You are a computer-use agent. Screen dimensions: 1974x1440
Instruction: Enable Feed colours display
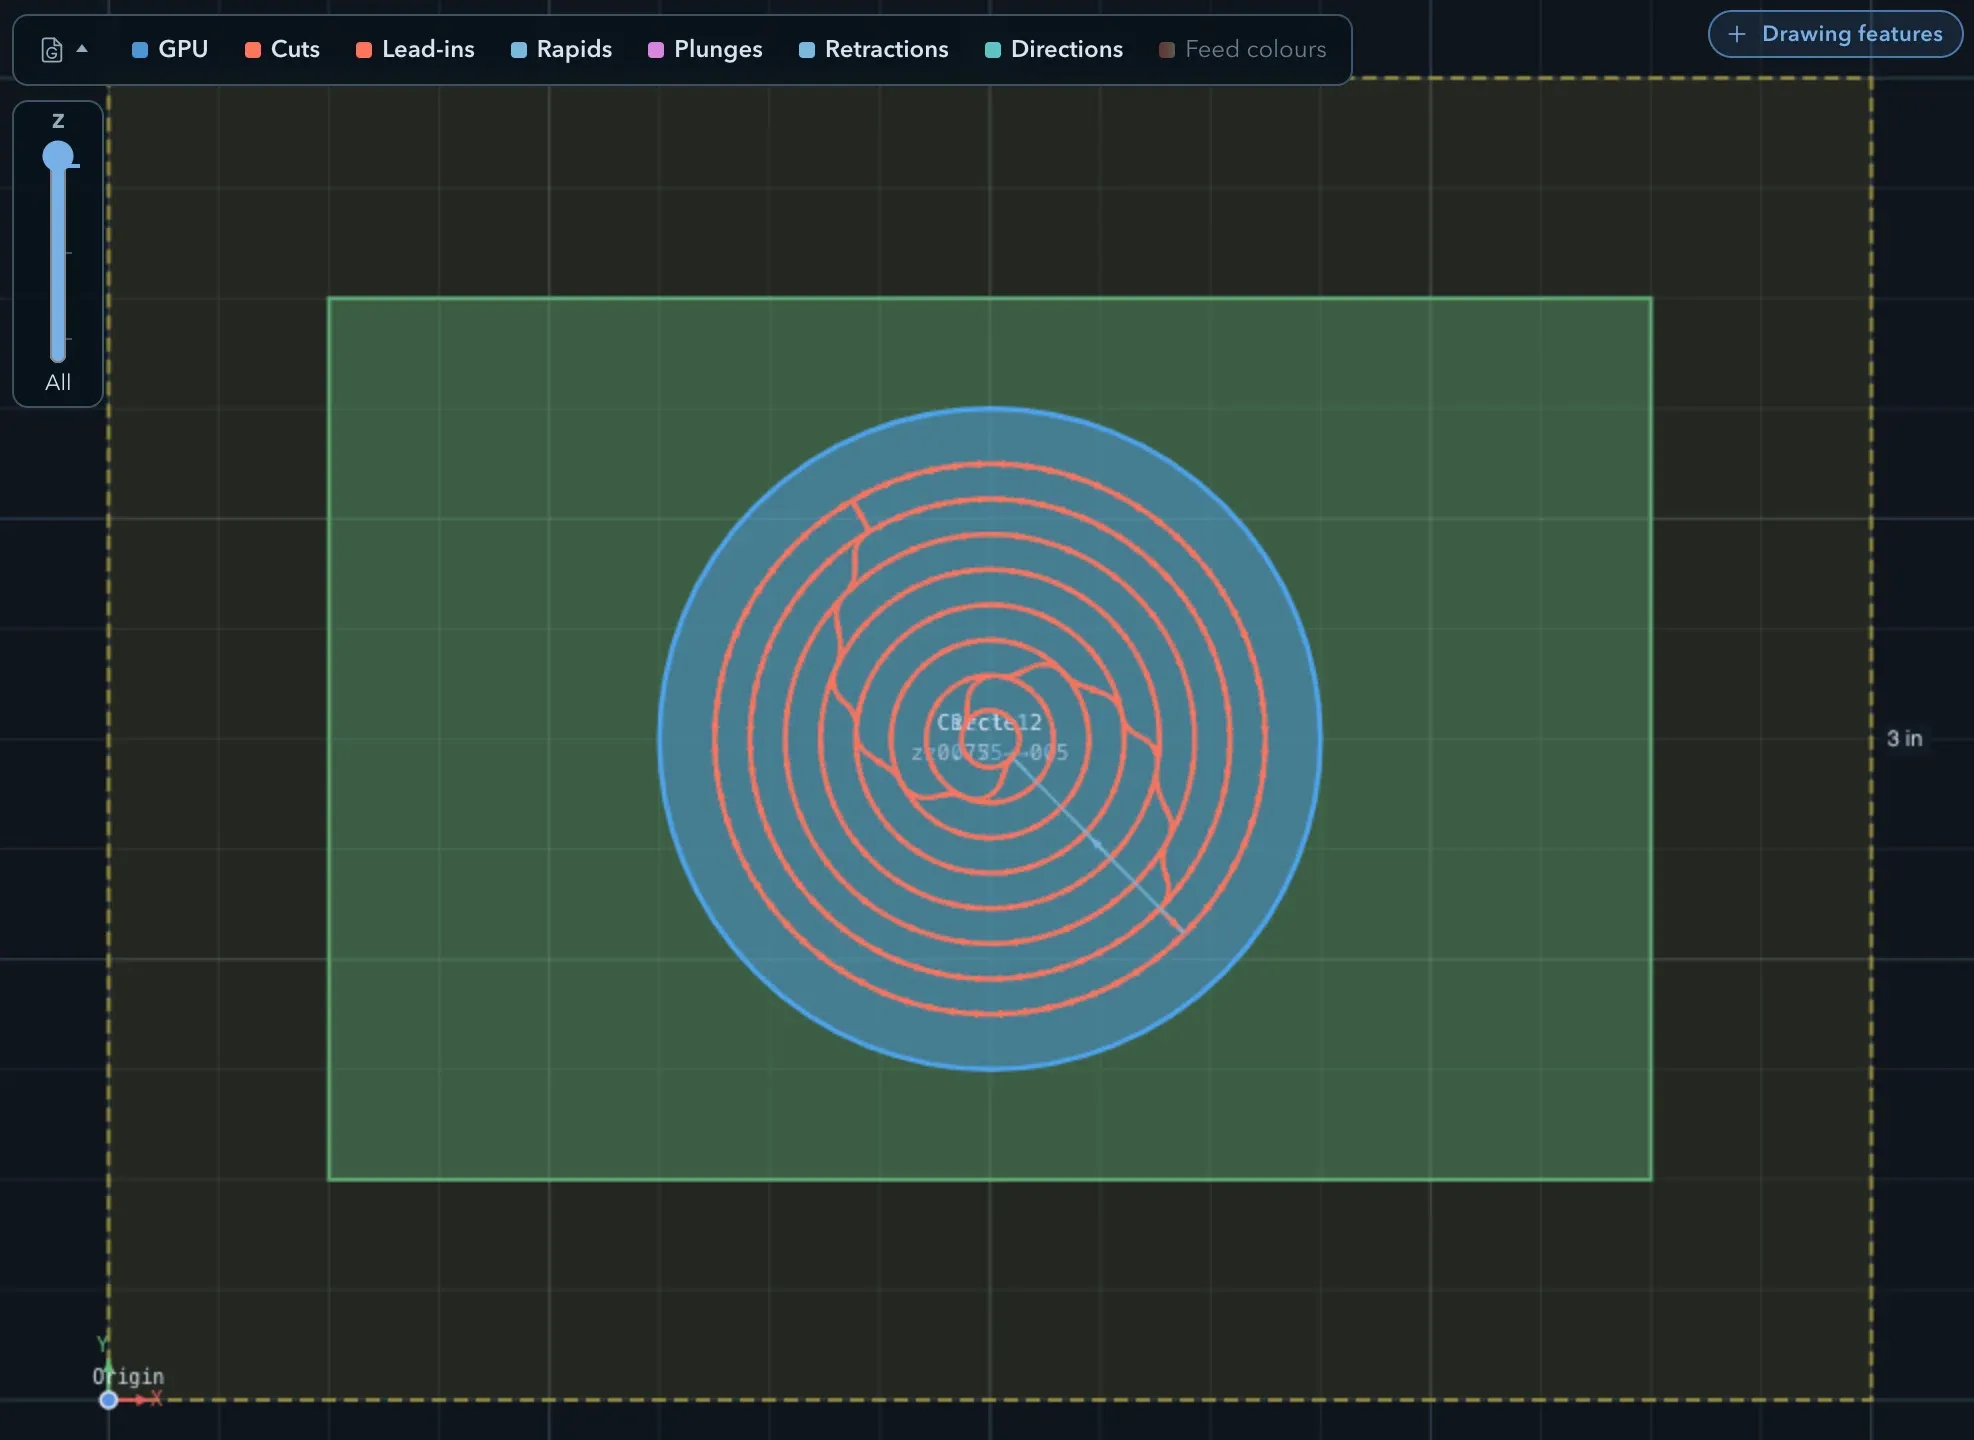click(x=1242, y=49)
